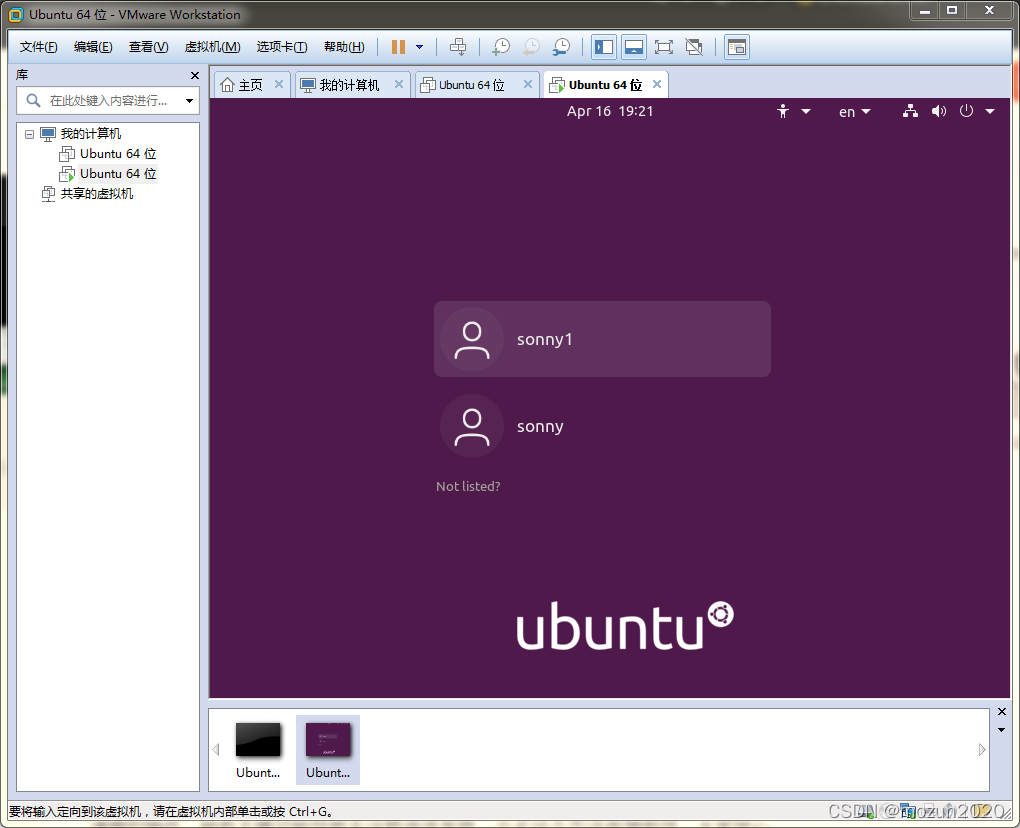The width and height of the screenshot is (1020, 828).
Task: Click the Not listed? link
Action: point(468,486)
